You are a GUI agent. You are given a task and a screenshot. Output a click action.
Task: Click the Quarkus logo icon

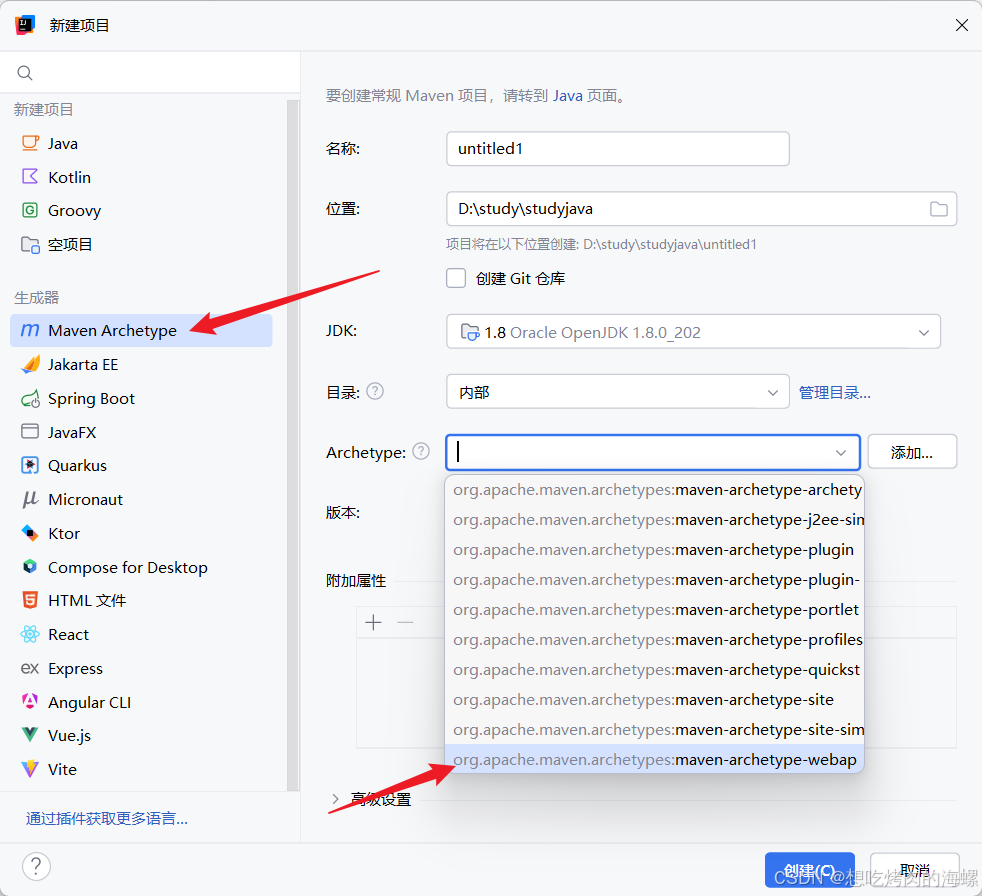click(x=30, y=465)
